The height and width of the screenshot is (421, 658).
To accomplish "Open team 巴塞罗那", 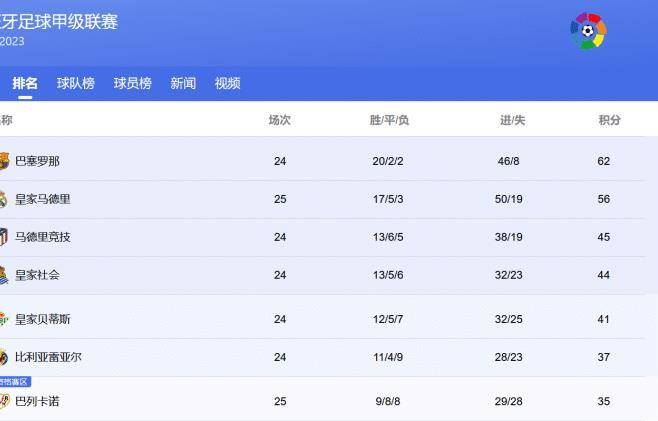I will pos(37,161).
